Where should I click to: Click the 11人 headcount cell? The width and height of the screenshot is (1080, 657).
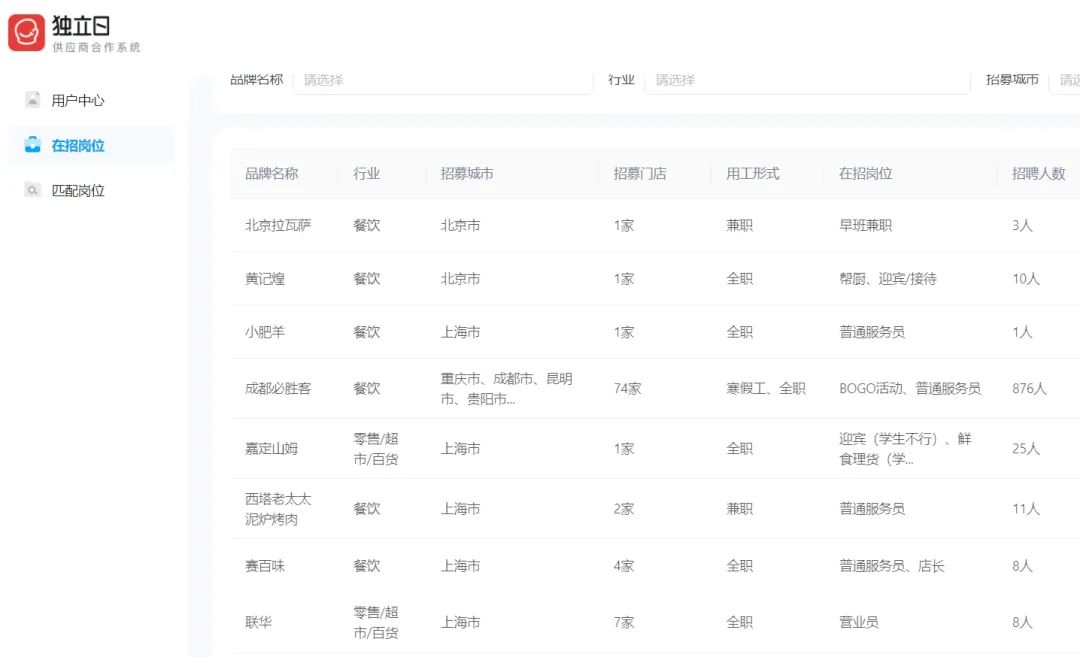coord(1026,509)
